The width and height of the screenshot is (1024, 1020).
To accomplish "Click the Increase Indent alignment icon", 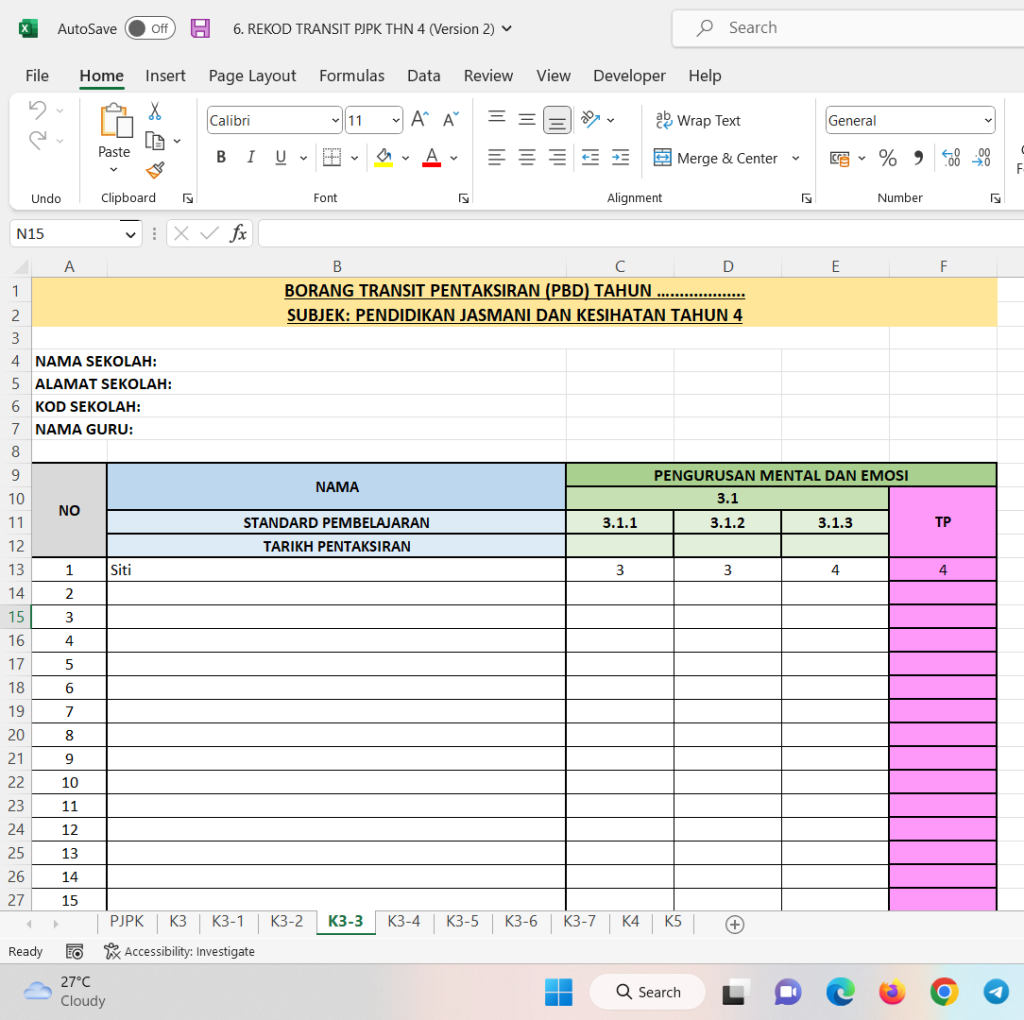I will [620, 158].
